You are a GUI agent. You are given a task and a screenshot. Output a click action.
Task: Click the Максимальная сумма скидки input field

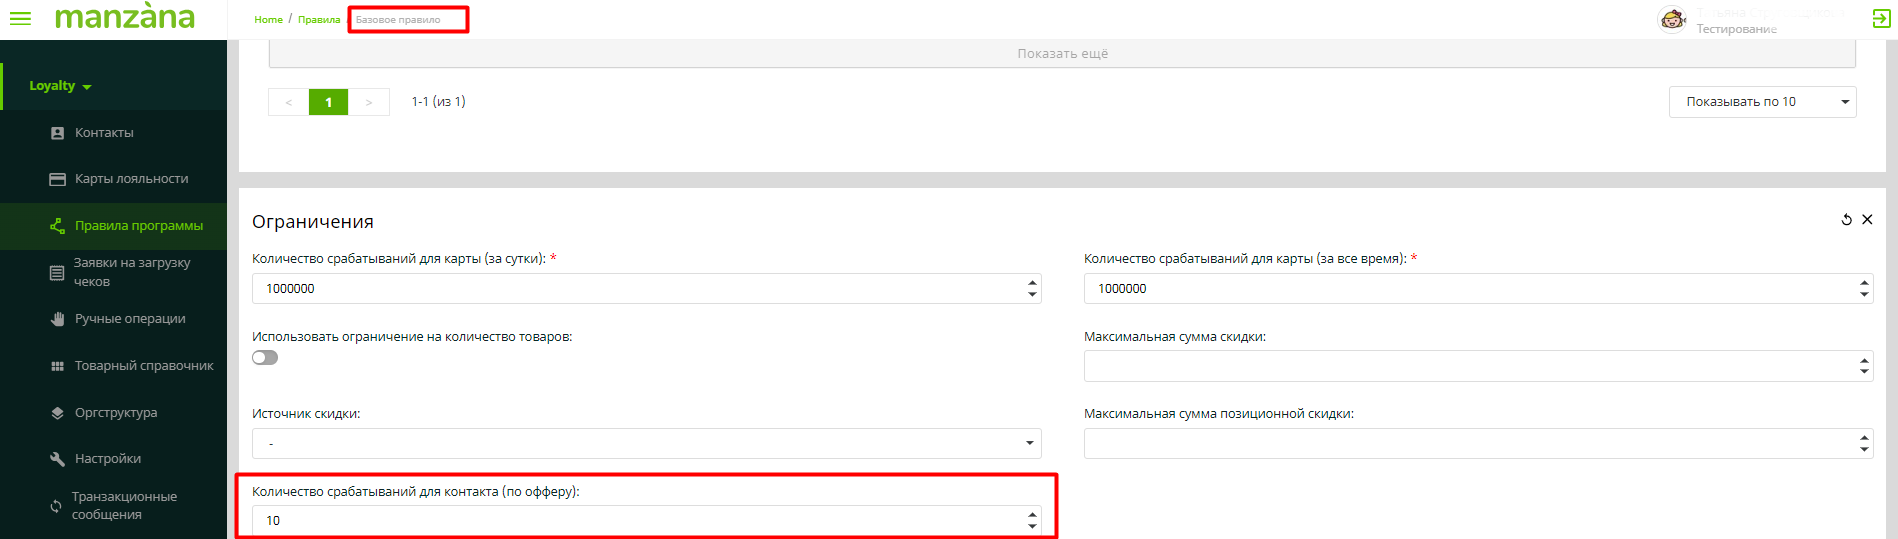[x=1470, y=366]
